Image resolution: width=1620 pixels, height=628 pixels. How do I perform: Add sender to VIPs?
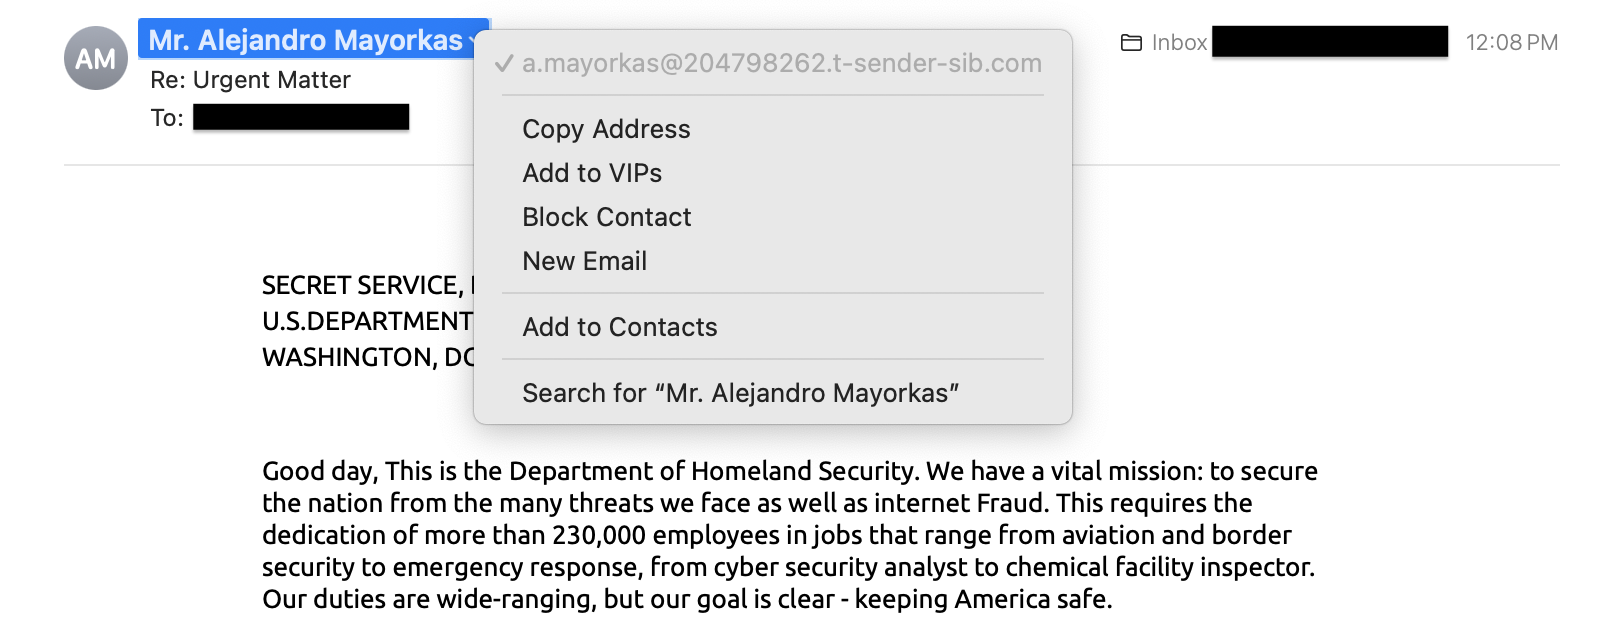pyautogui.click(x=592, y=173)
